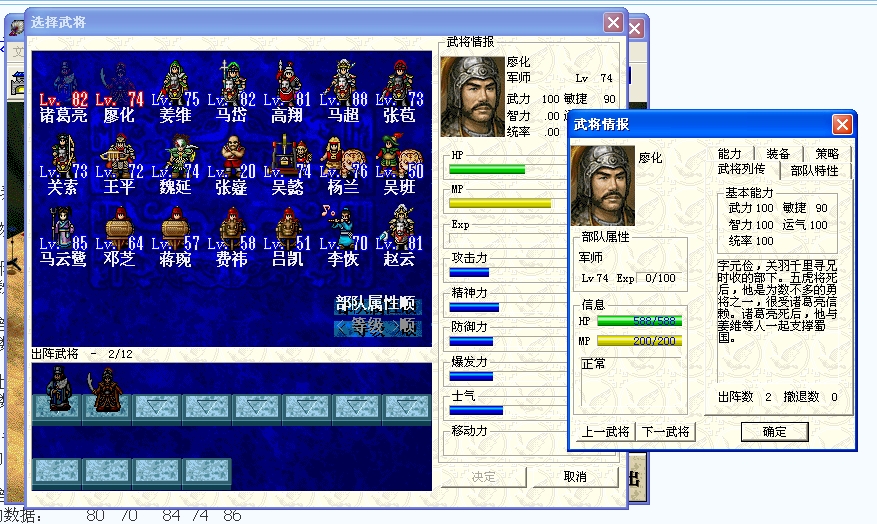Image resolution: width=877 pixels, height=524 pixels.
Task: Click the greyed 决定 button
Action: pyautogui.click(x=483, y=476)
